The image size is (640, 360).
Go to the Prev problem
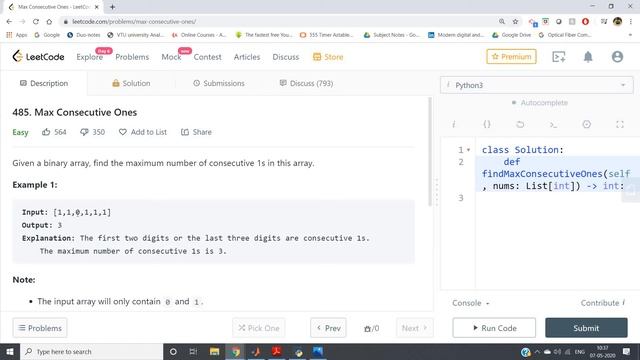pyautogui.click(x=328, y=328)
